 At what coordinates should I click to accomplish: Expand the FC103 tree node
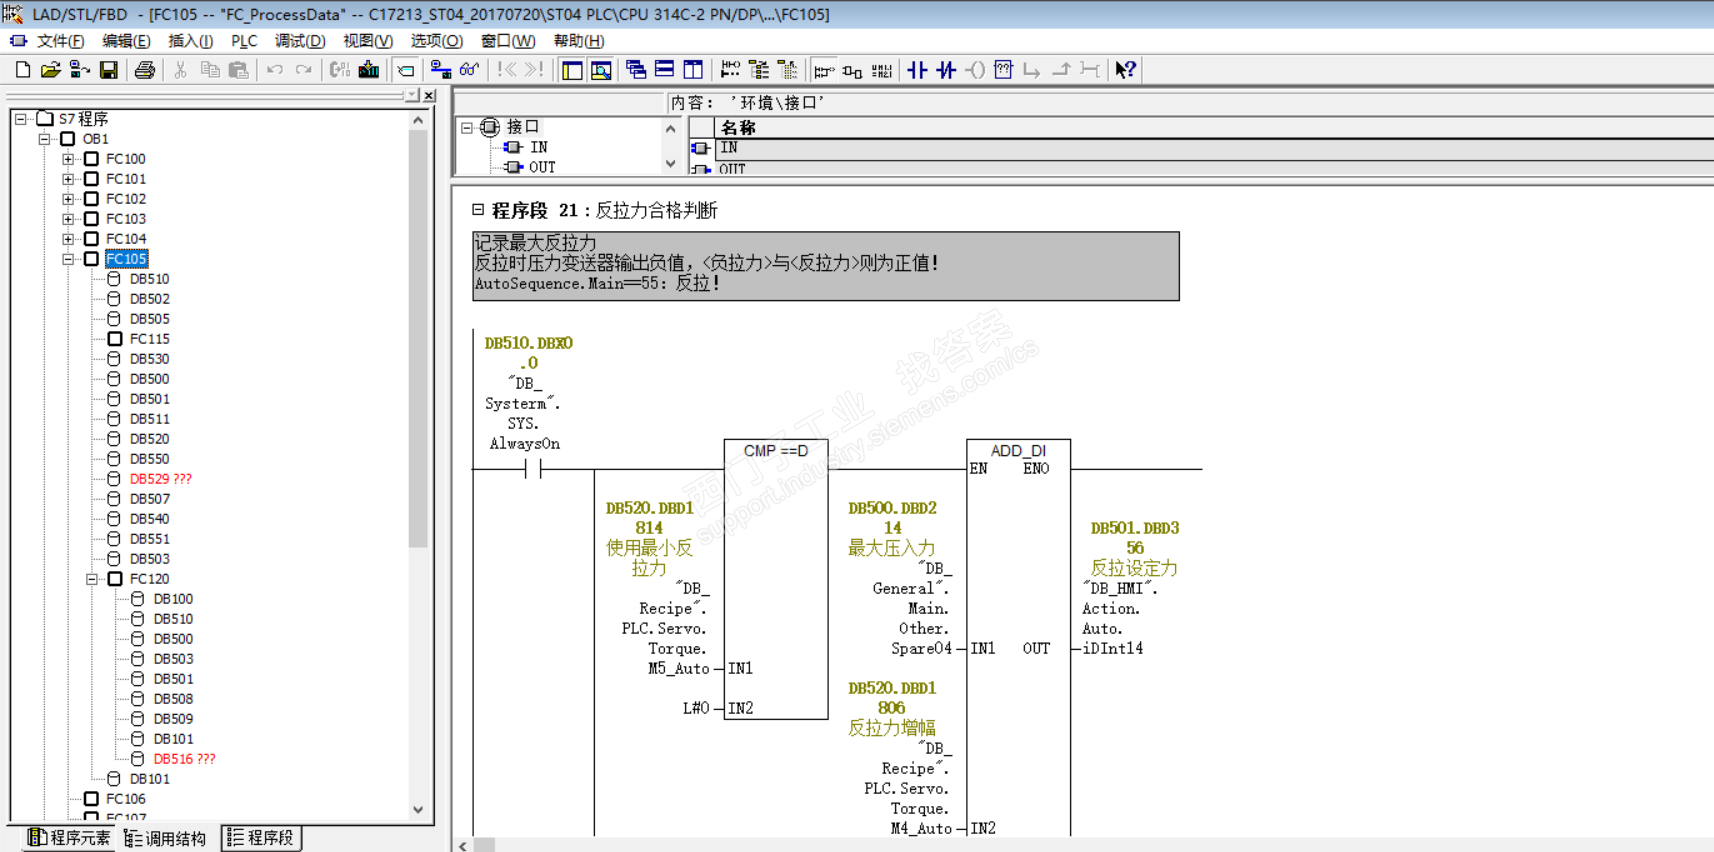[68, 219]
